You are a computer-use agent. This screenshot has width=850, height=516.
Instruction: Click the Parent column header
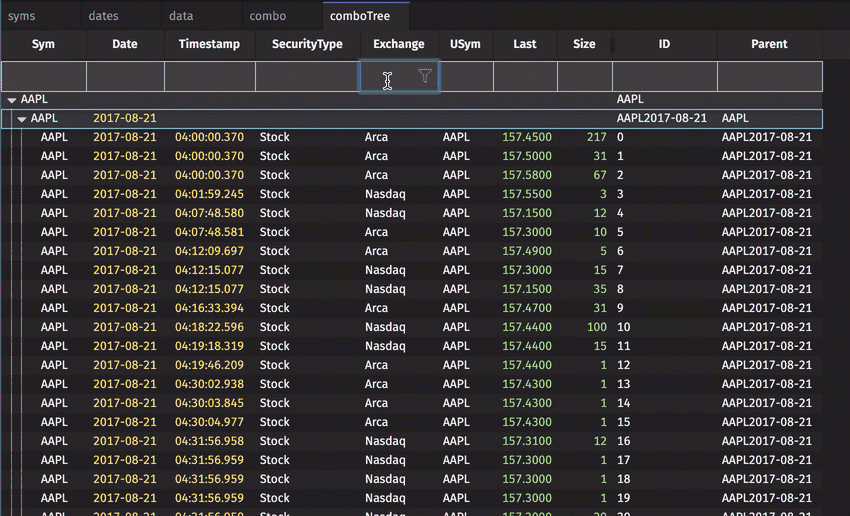click(x=769, y=44)
